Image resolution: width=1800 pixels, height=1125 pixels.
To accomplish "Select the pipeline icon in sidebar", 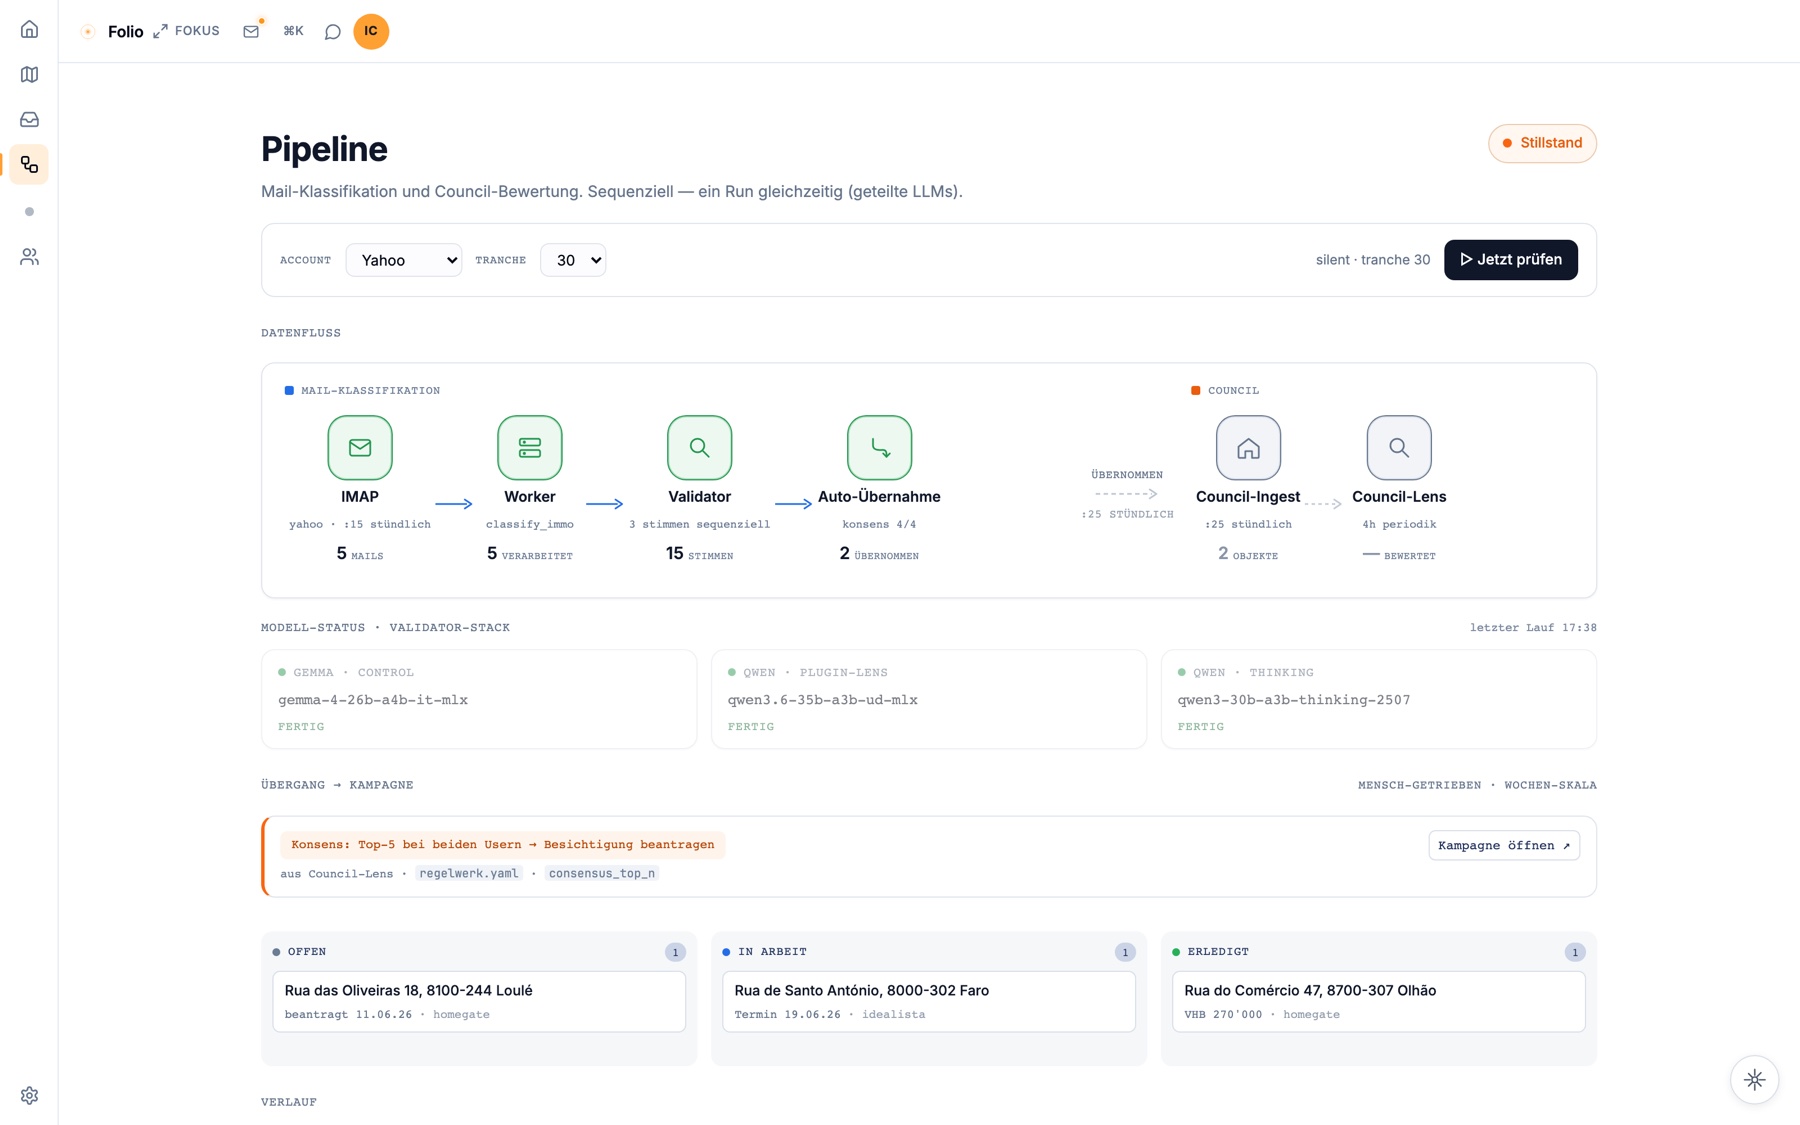I will click(29, 164).
